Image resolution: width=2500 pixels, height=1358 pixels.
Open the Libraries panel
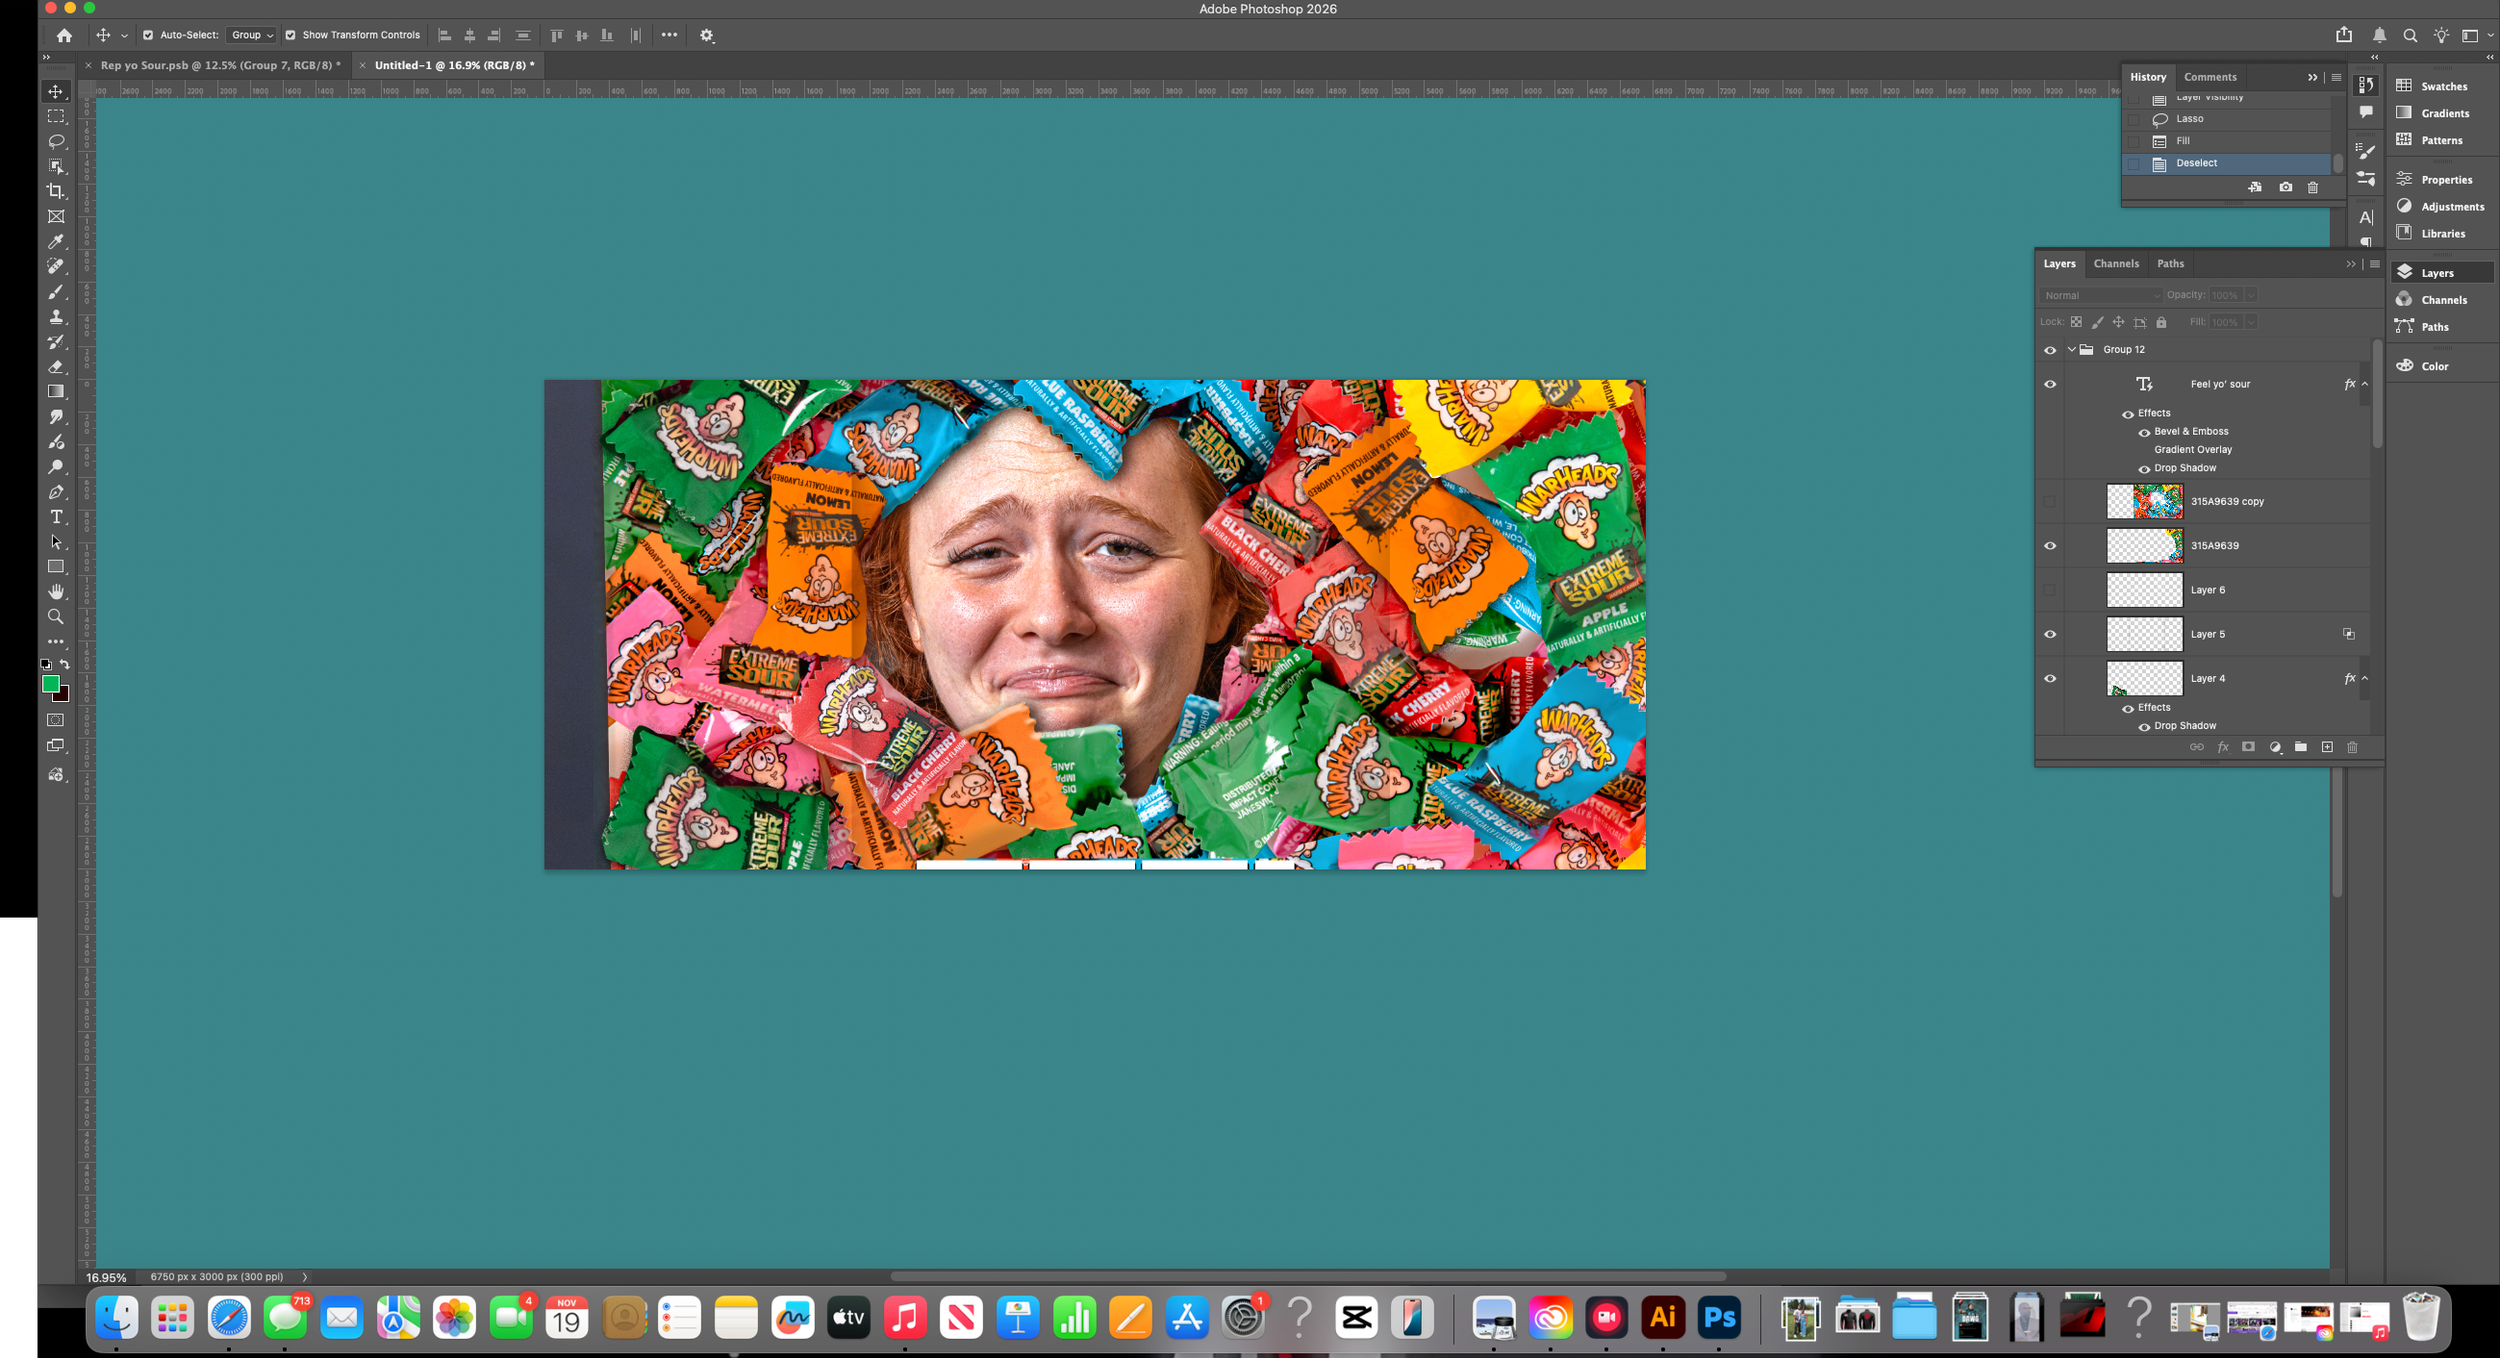pyautogui.click(x=2443, y=234)
